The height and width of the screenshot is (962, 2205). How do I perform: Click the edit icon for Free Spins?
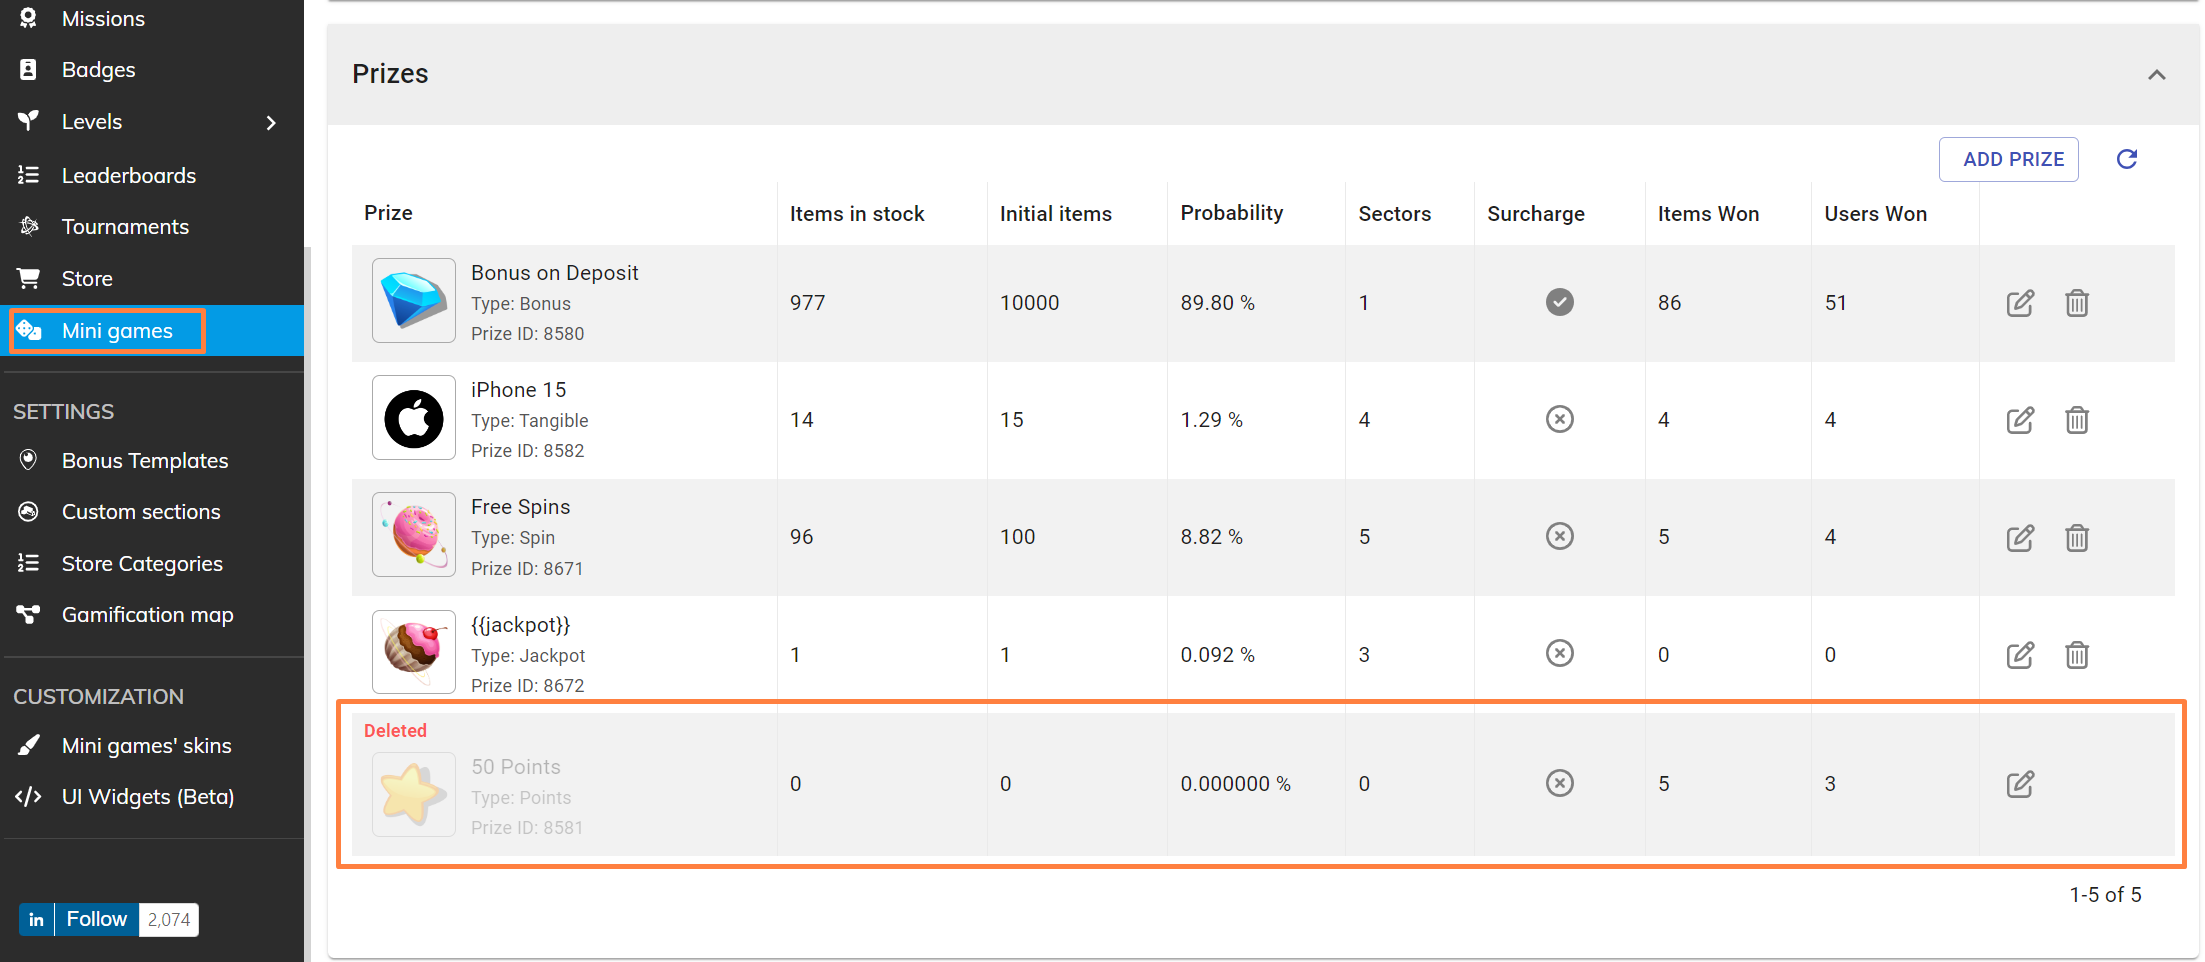[2019, 538]
